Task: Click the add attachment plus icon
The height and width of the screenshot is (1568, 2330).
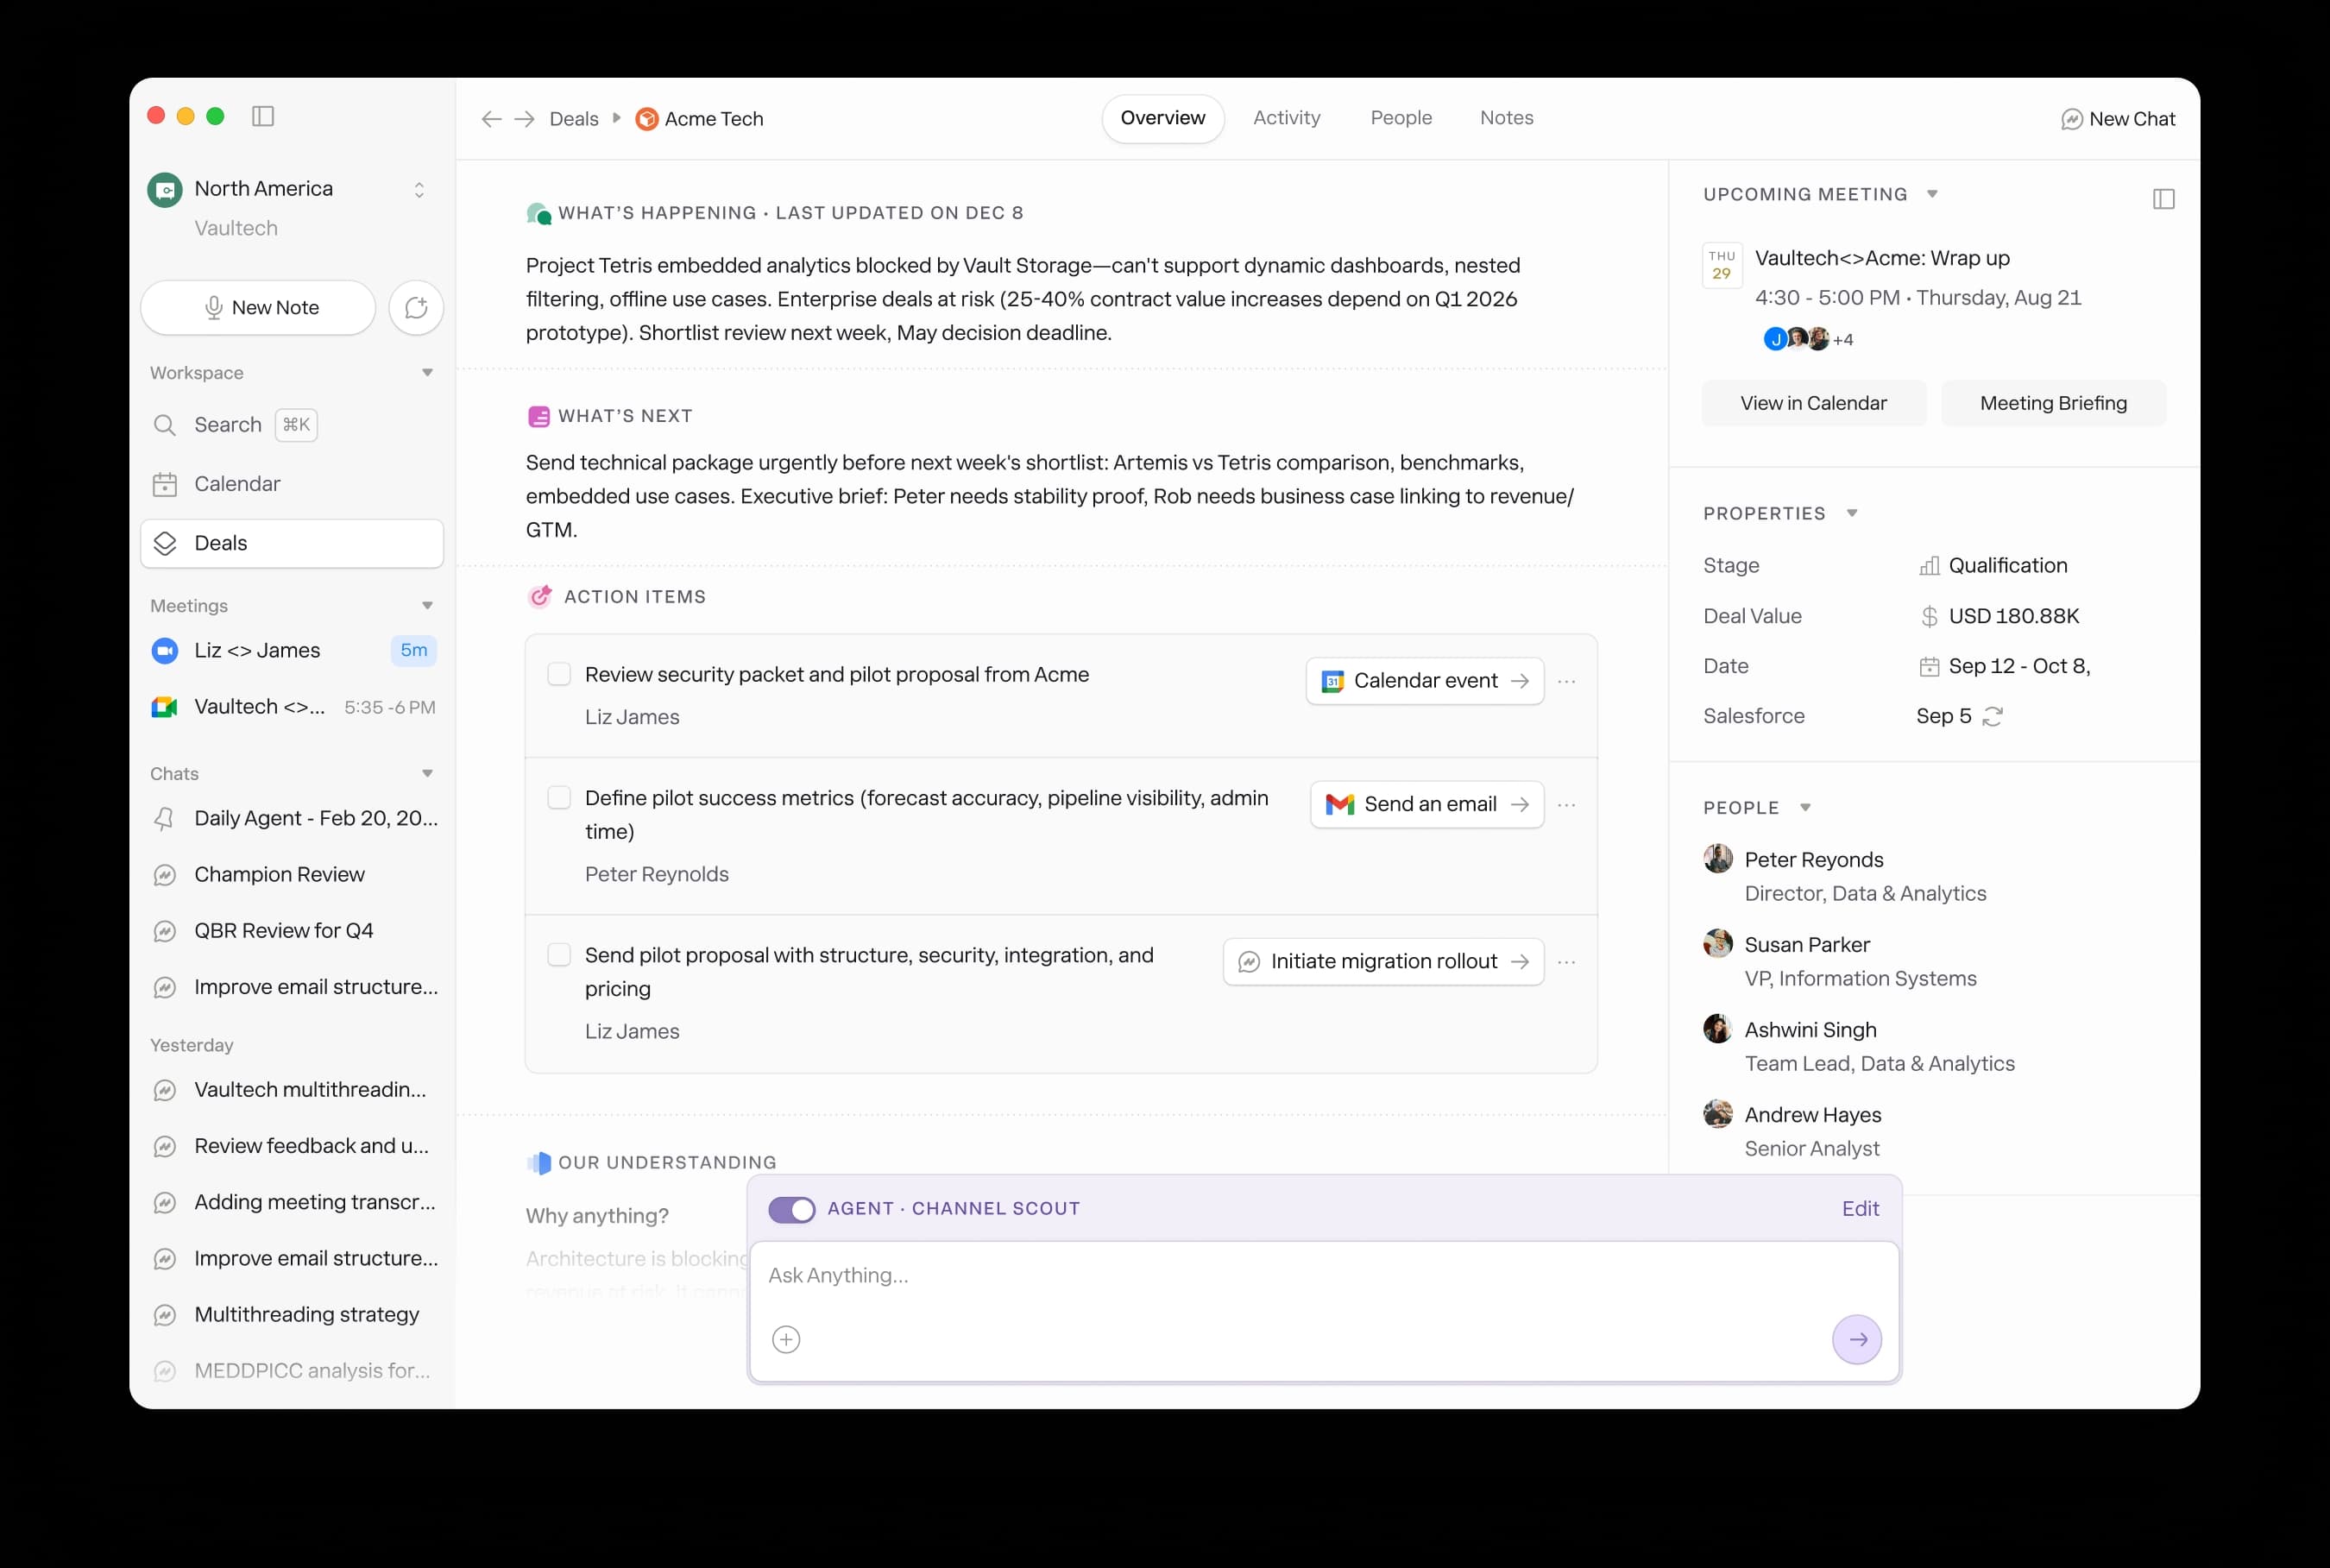Action: (786, 1339)
